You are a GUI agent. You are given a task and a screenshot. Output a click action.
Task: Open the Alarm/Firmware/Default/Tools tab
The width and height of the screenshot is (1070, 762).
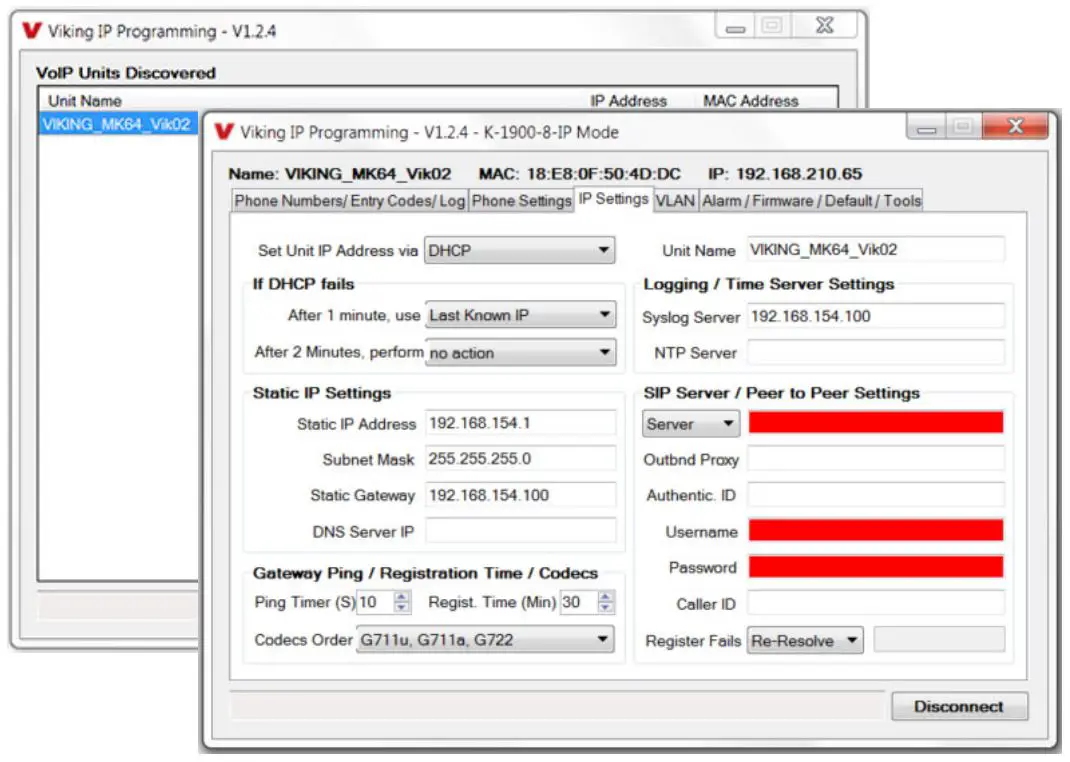(813, 199)
